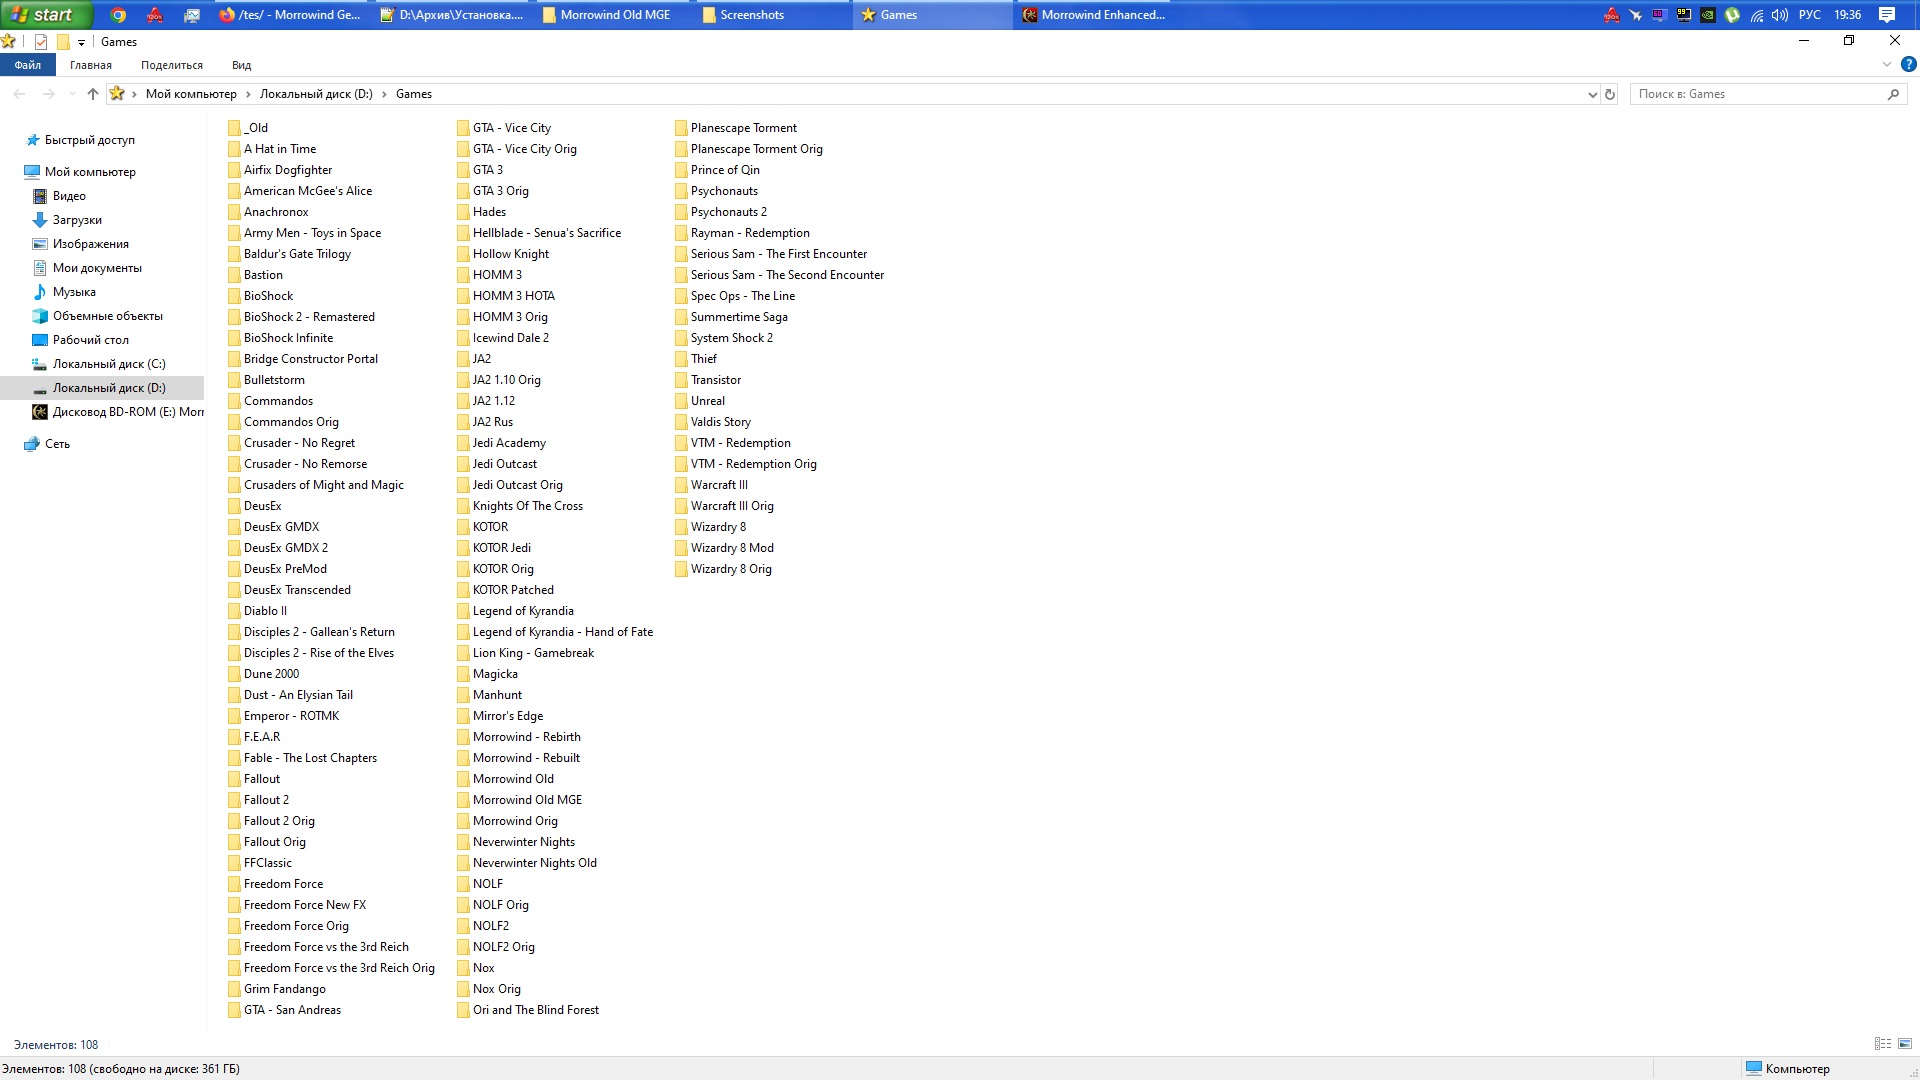Click the volume speaker tray icon
Screen dimensions: 1920x1080
click(x=1780, y=15)
